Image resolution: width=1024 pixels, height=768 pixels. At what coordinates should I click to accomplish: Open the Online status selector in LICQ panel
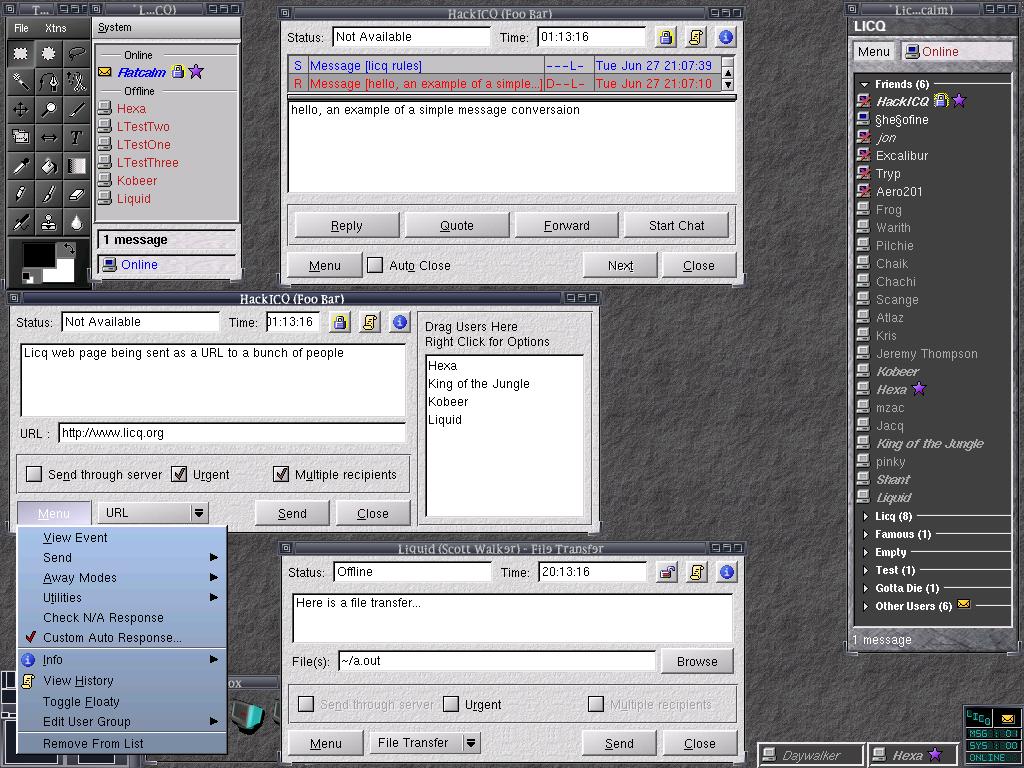pos(957,52)
